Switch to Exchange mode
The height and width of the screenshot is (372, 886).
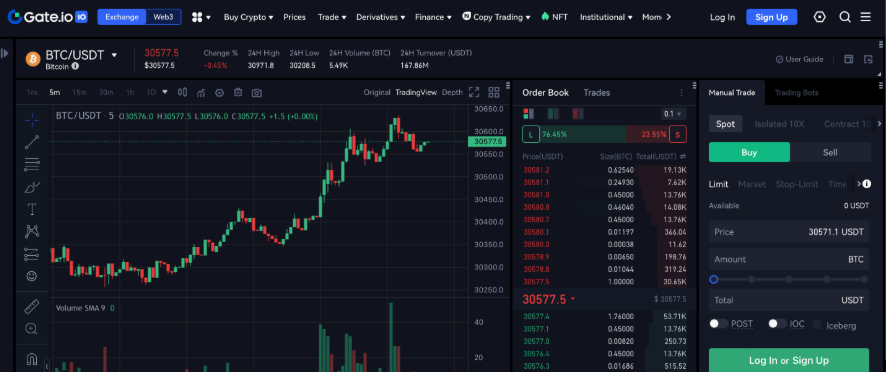click(x=122, y=17)
